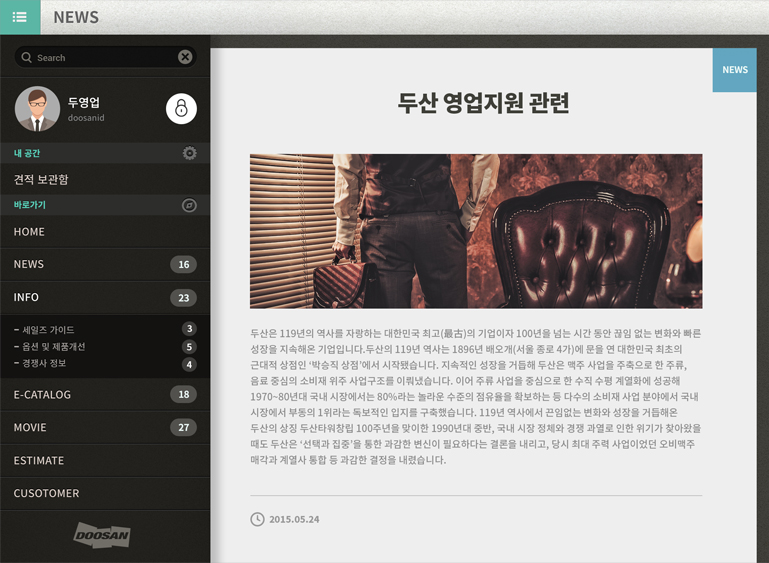769x563 pixels.
Task: Click the user profile avatar
Action: pyautogui.click(x=37, y=109)
